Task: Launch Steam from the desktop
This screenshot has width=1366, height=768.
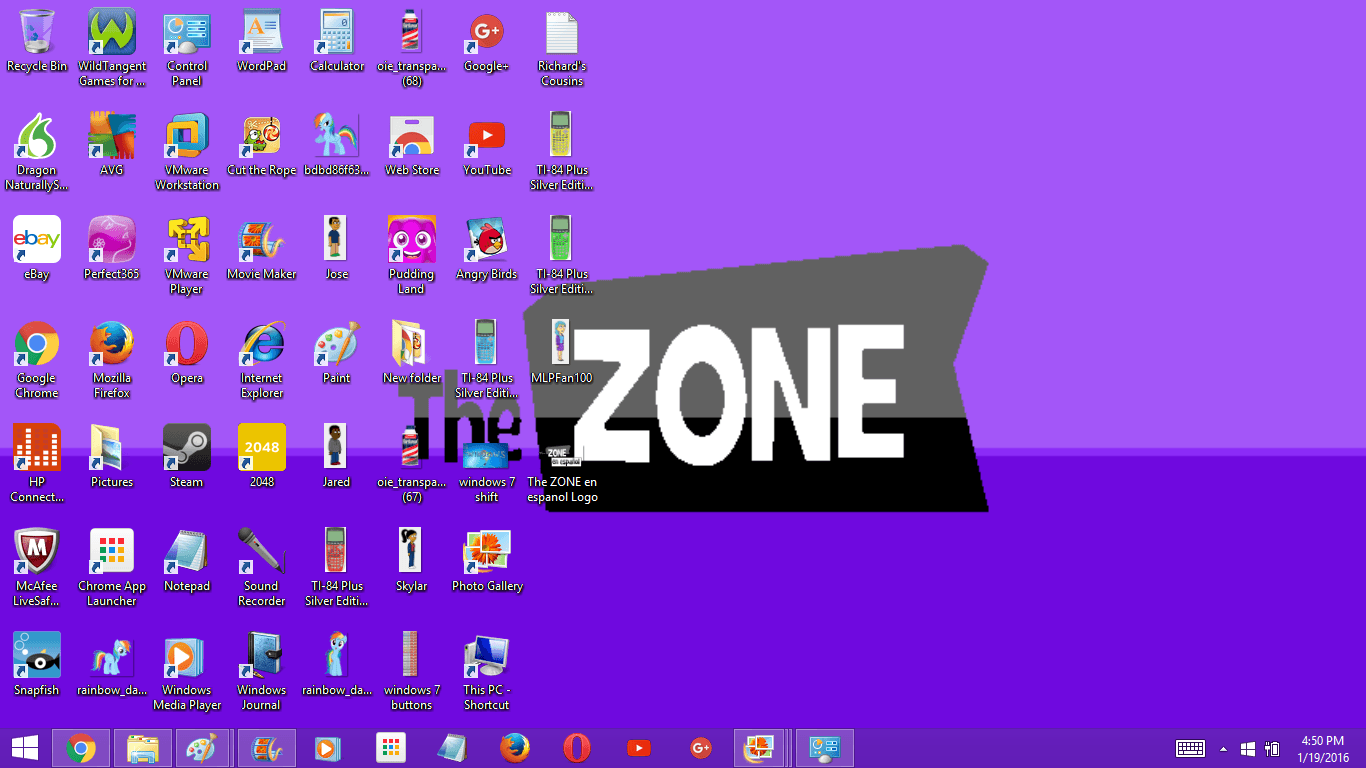Action: click(187, 458)
